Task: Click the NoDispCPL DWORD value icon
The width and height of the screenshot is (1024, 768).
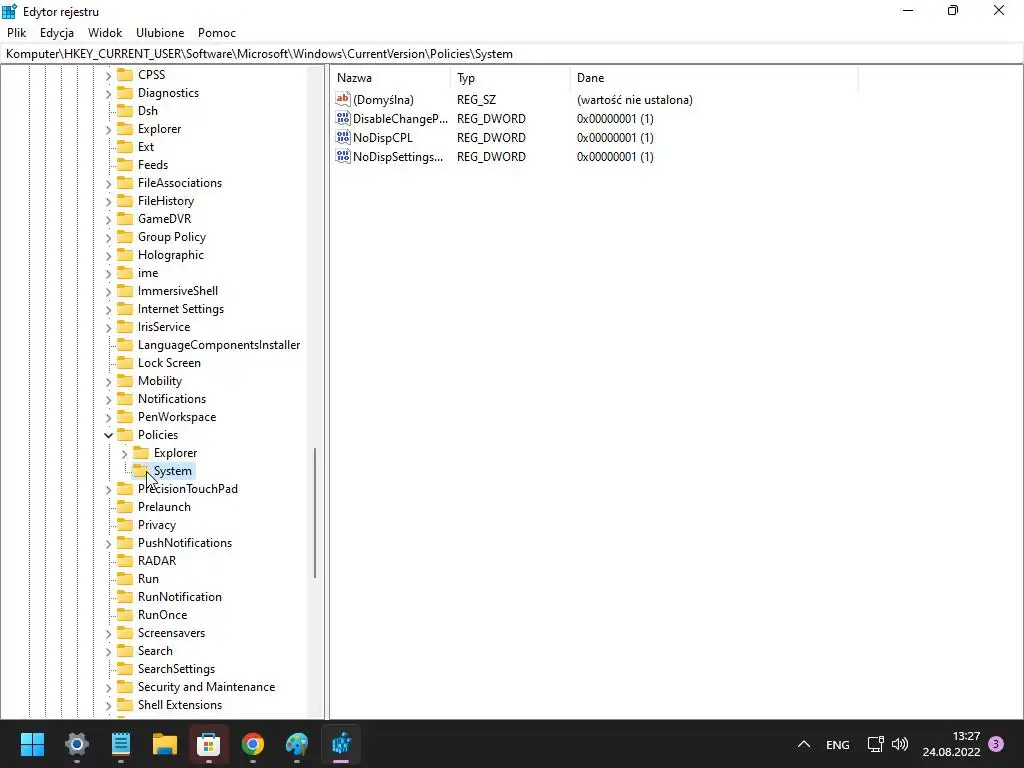Action: [x=343, y=137]
